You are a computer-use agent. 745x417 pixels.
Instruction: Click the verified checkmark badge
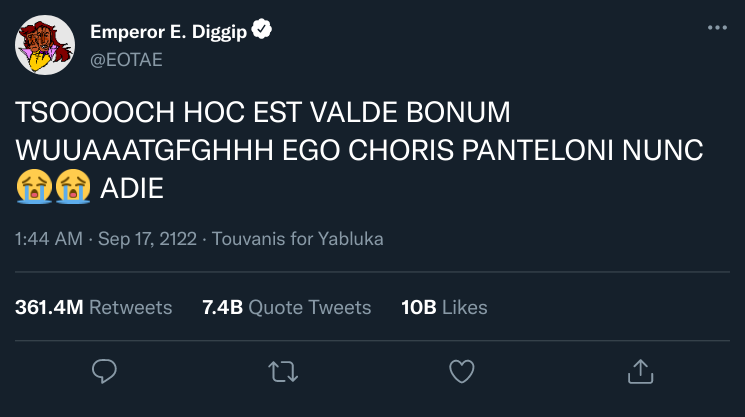tap(262, 31)
